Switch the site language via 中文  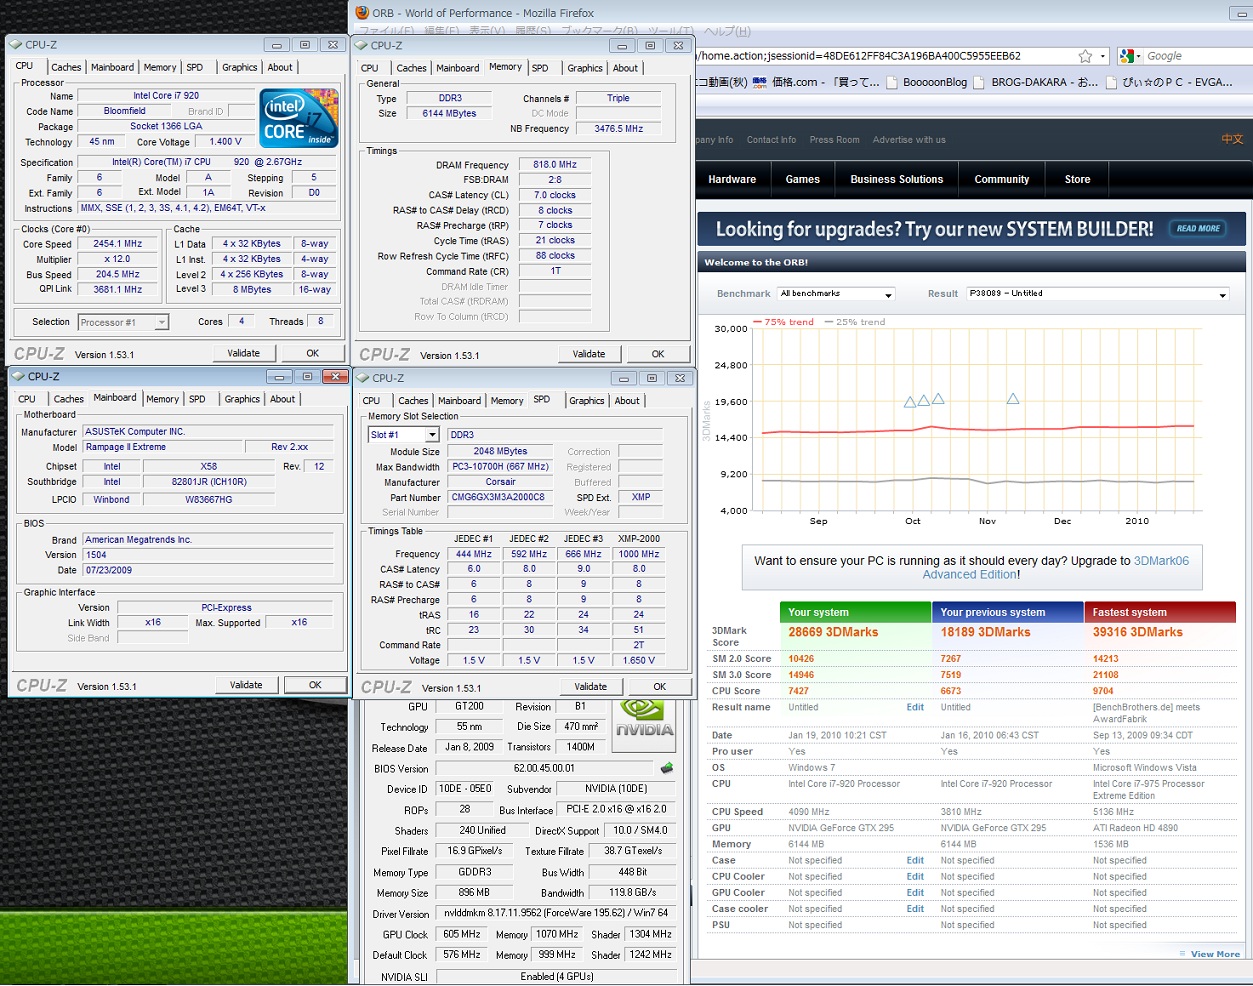click(x=1232, y=139)
